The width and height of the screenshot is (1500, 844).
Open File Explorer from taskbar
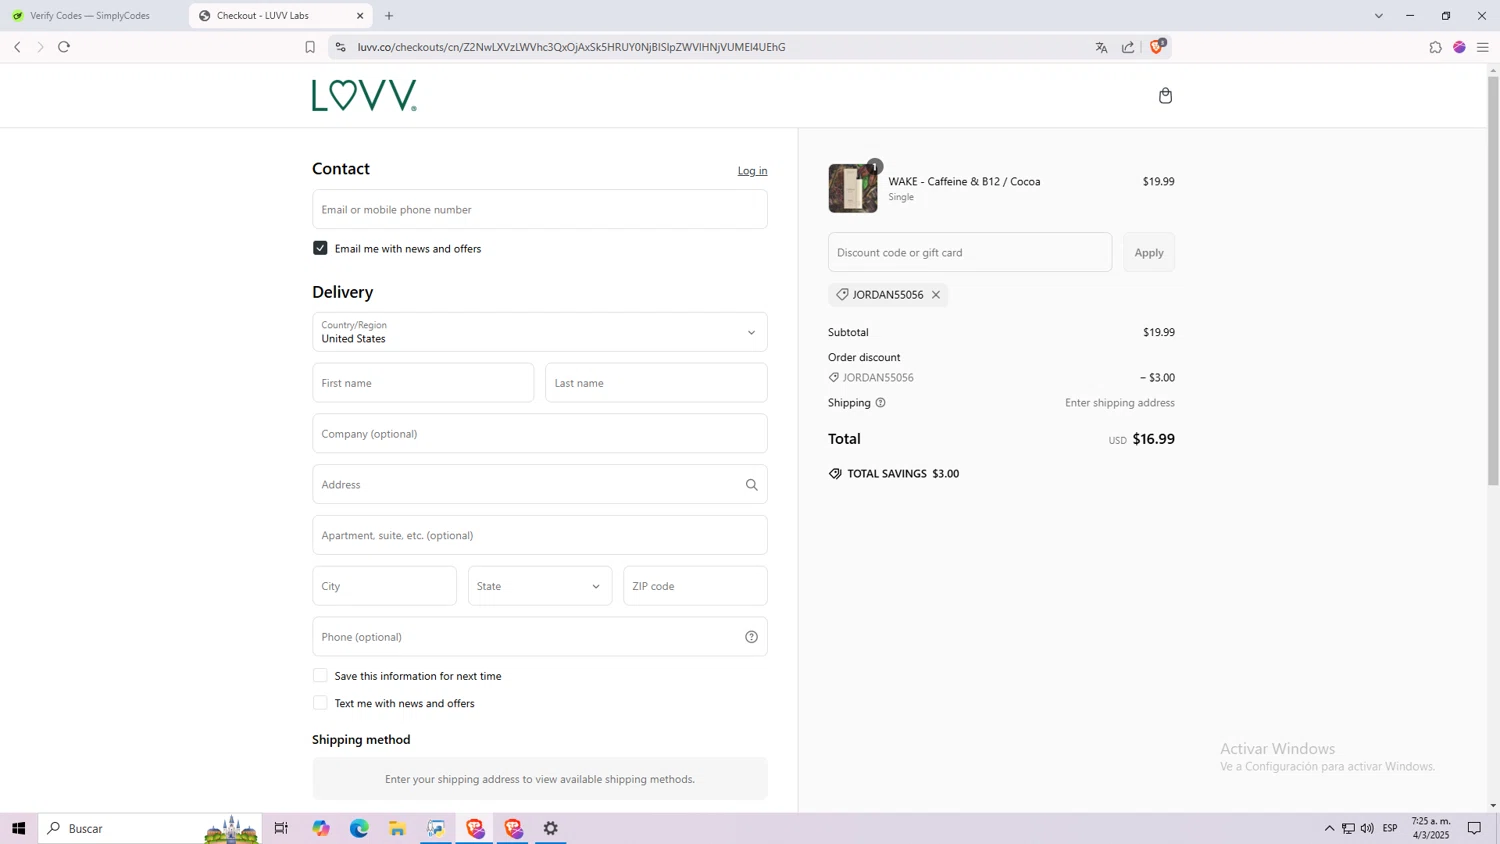(397, 828)
